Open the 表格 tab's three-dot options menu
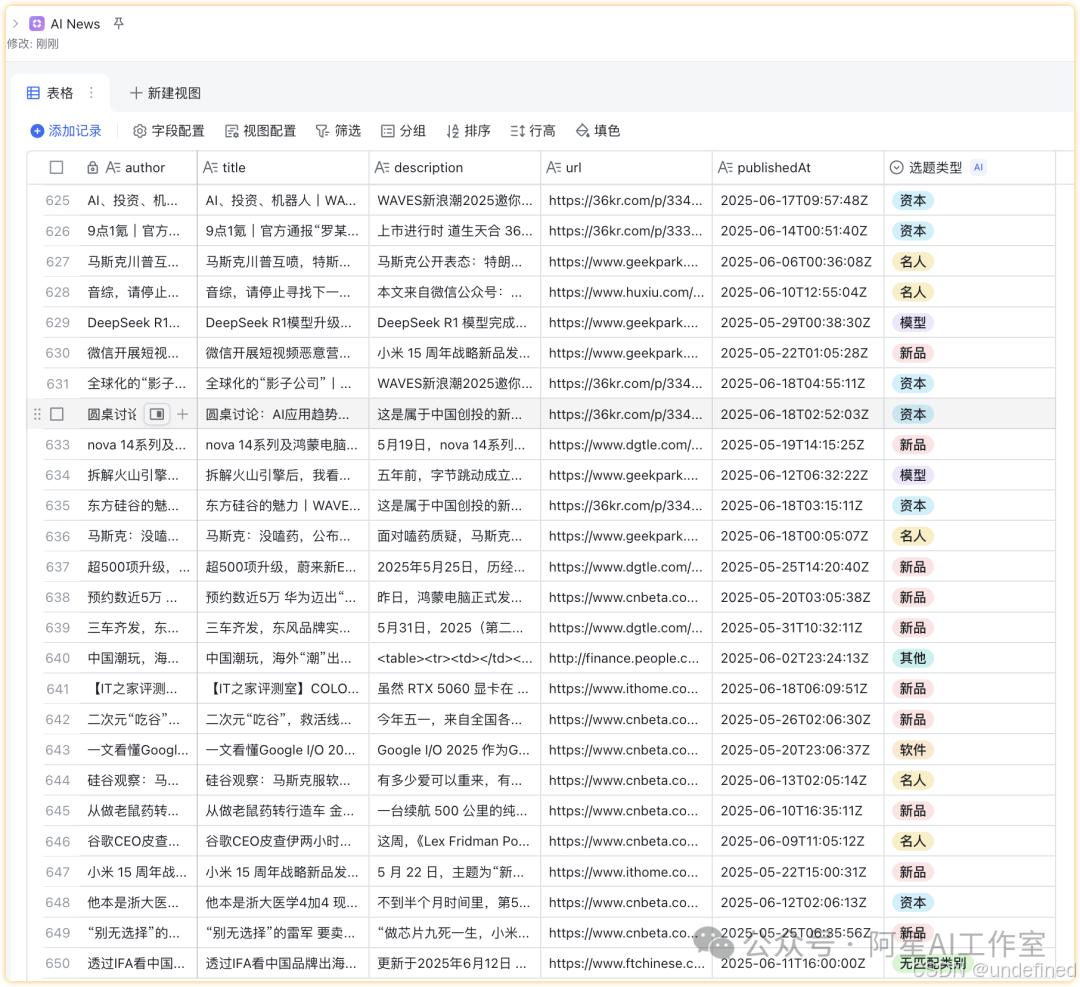This screenshot has width=1080, height=987. point(91,93)
